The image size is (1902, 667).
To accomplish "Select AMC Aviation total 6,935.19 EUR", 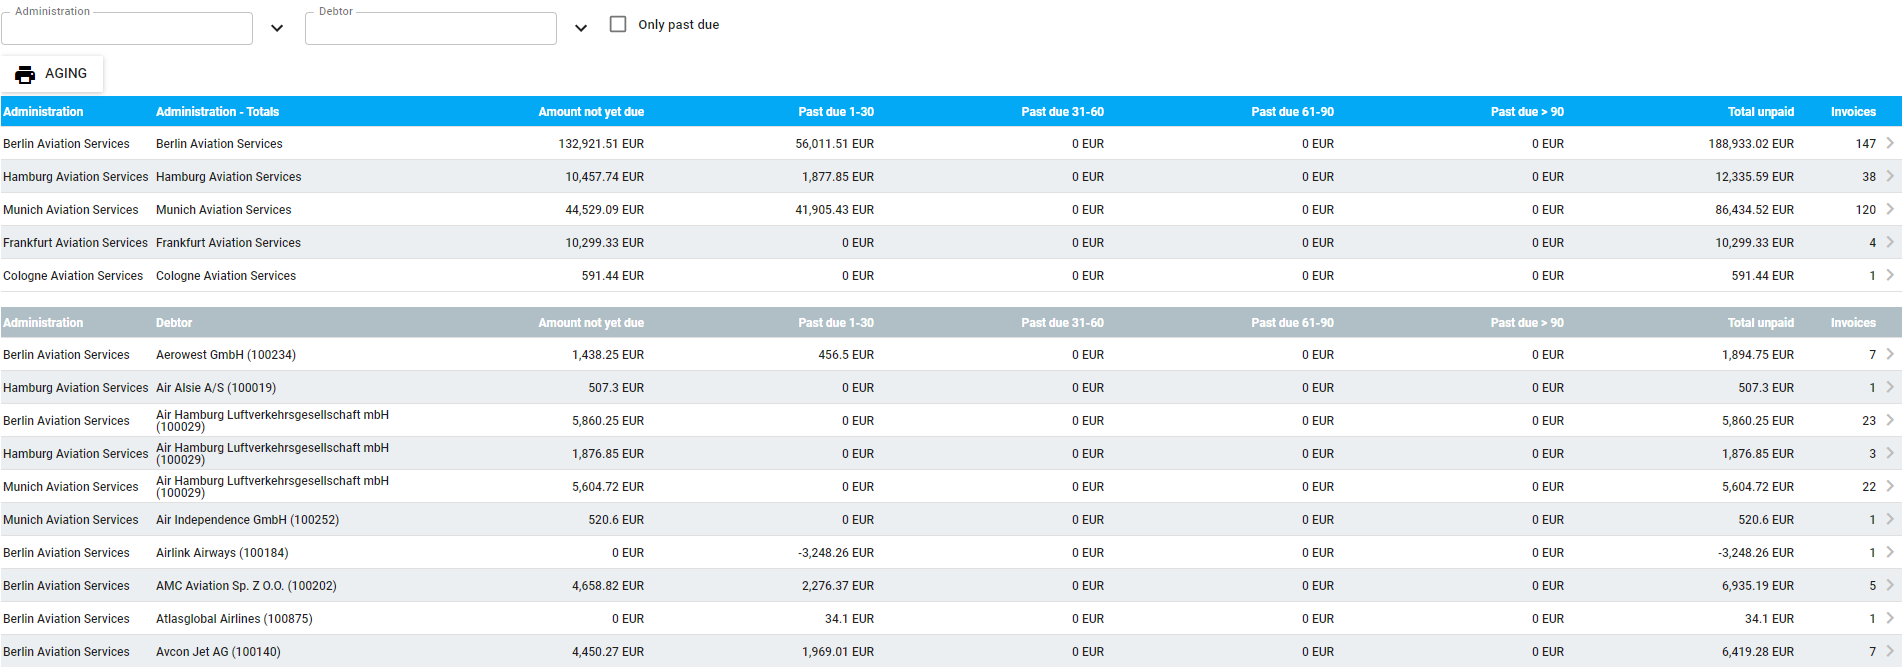I will coord(1758,586).
